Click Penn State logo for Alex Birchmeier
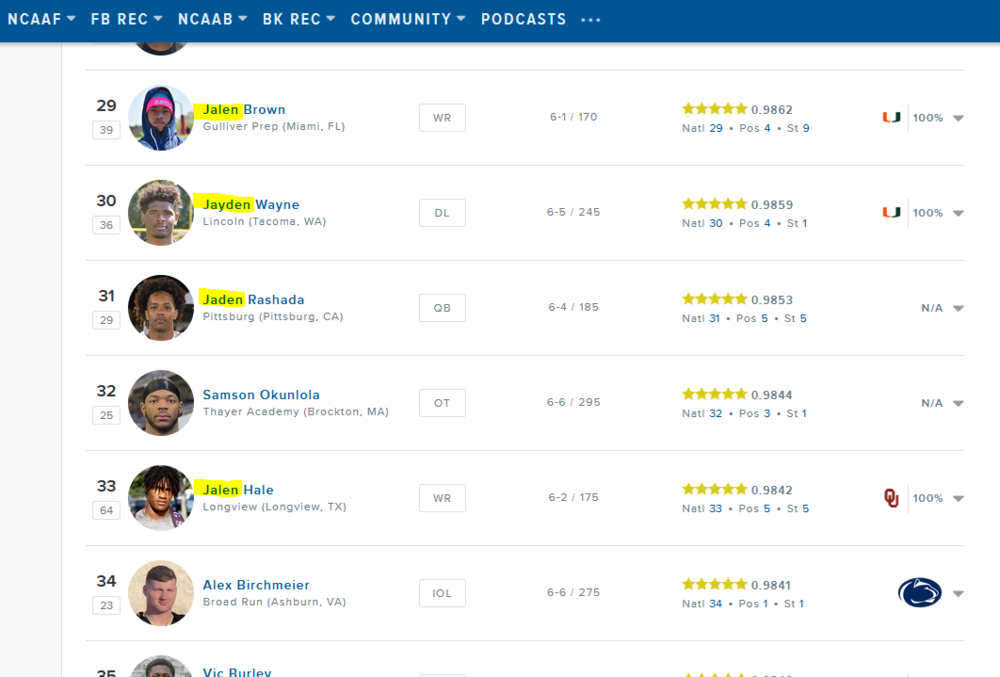Screen dimensions: 1000x677 [919, 593]
